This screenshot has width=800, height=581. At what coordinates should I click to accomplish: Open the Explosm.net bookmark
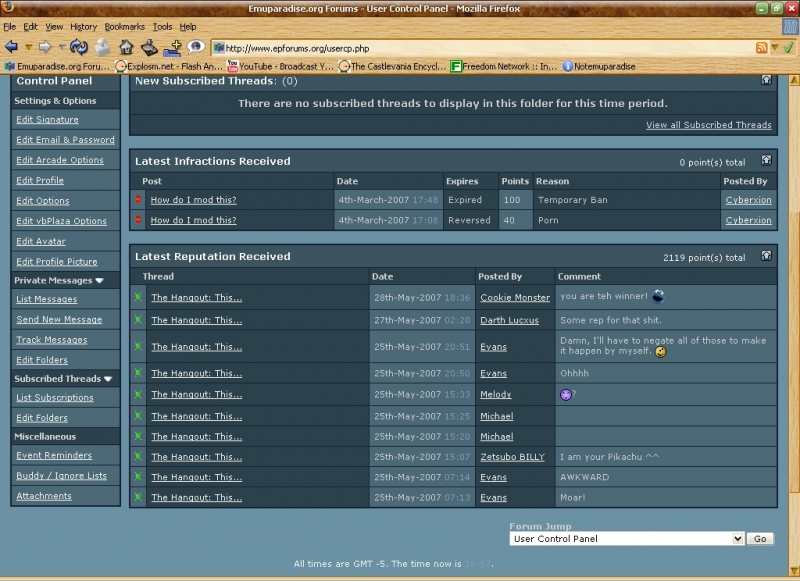click(169, 66)
